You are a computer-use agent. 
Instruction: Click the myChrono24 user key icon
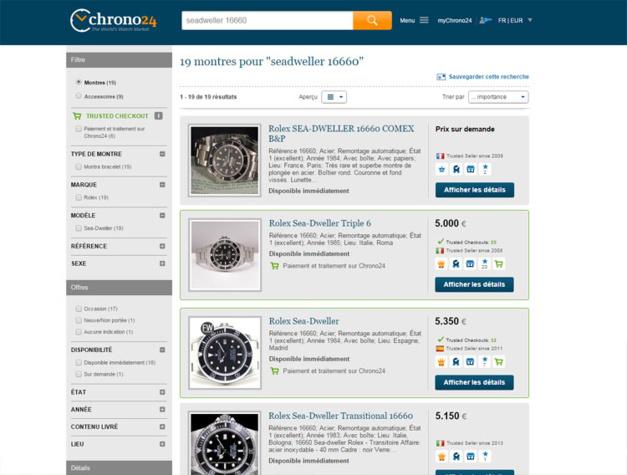(x=485, y=20)
